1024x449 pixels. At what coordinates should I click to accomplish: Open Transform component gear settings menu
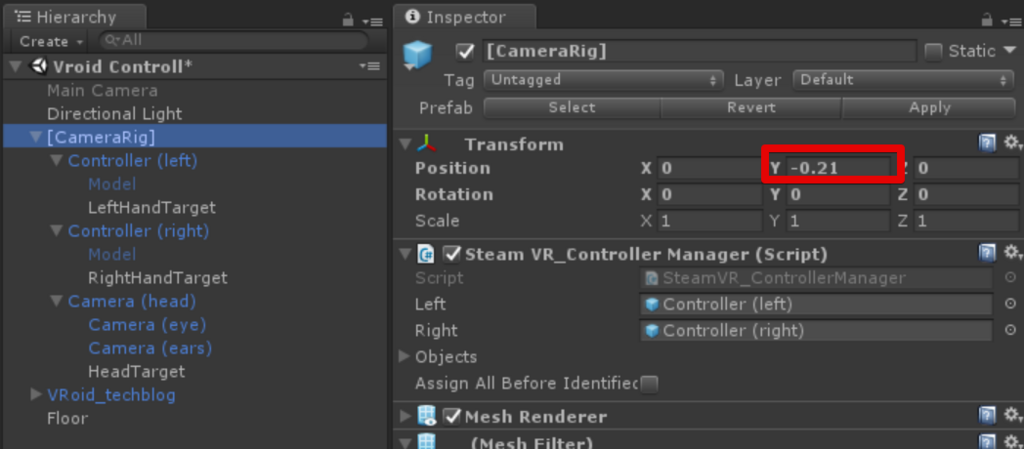tap(1012, 144)
